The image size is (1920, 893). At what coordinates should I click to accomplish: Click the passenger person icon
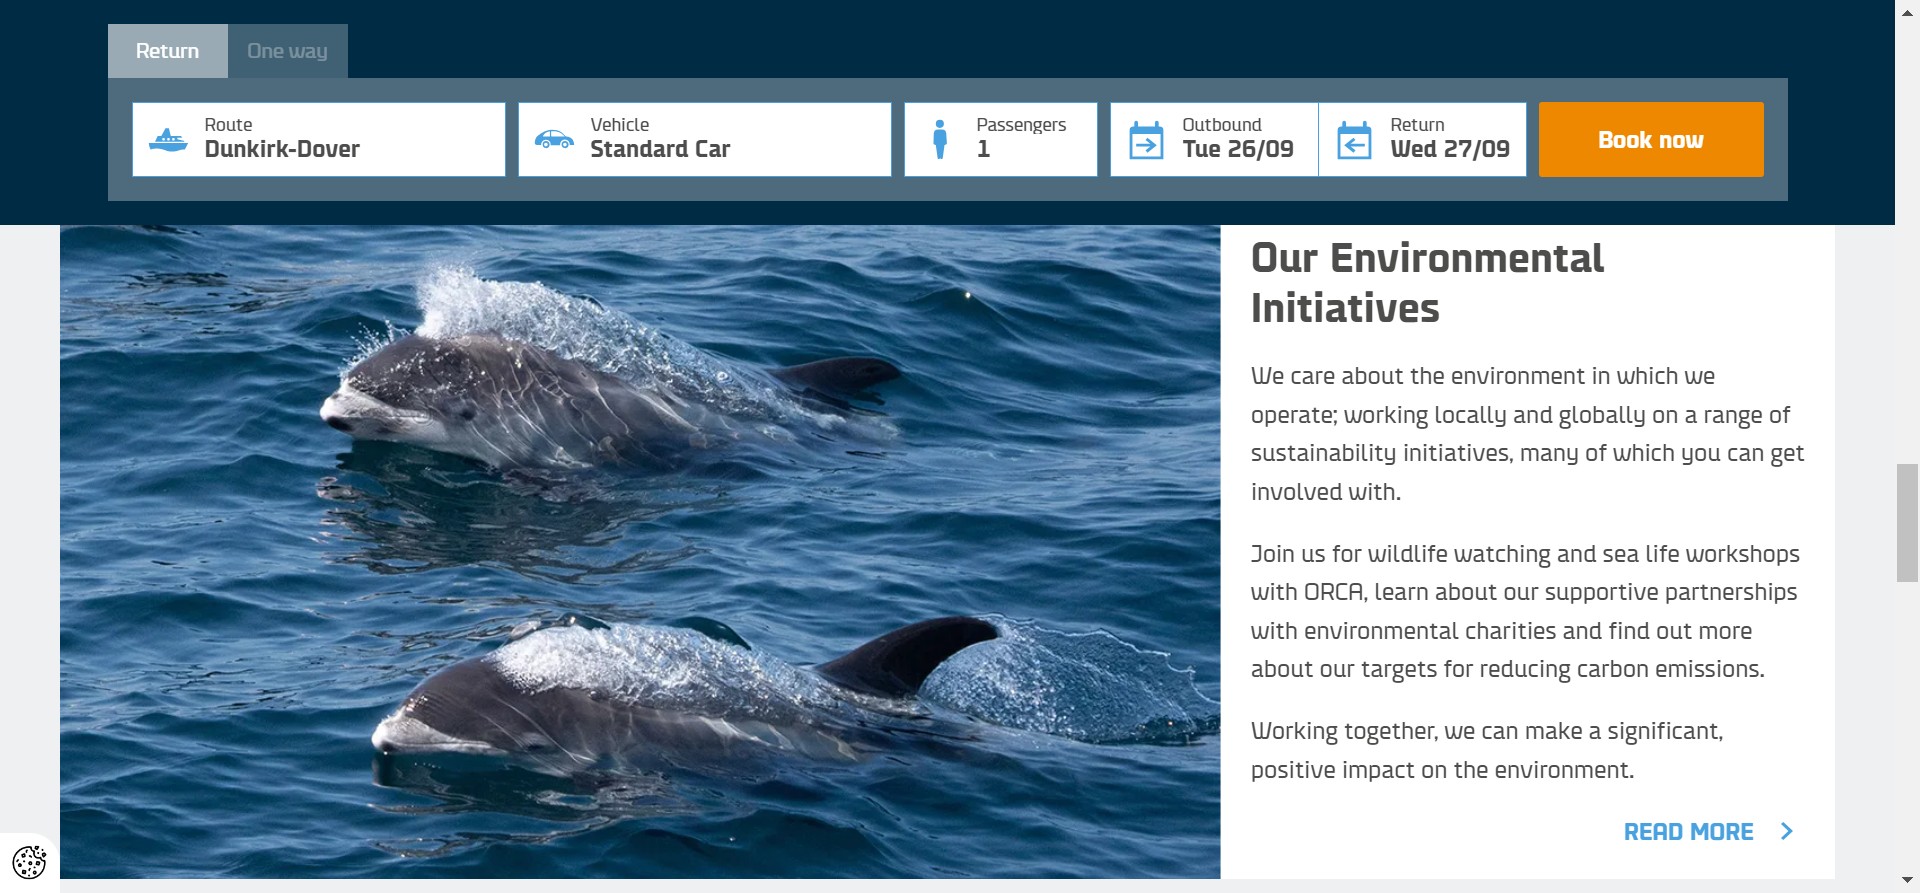tap(940, 140)
